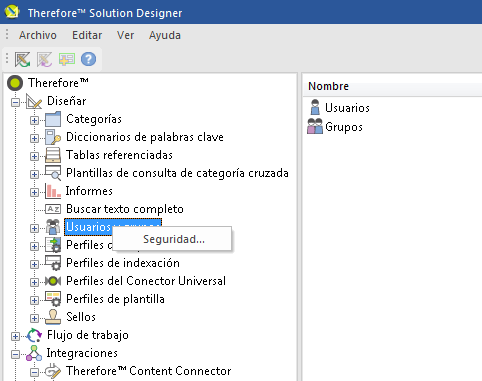The width and height of the screenshot is (482, 381).
Task: Click the Diseñar ruler-and-pencil icon
Action: coord(34,101)
